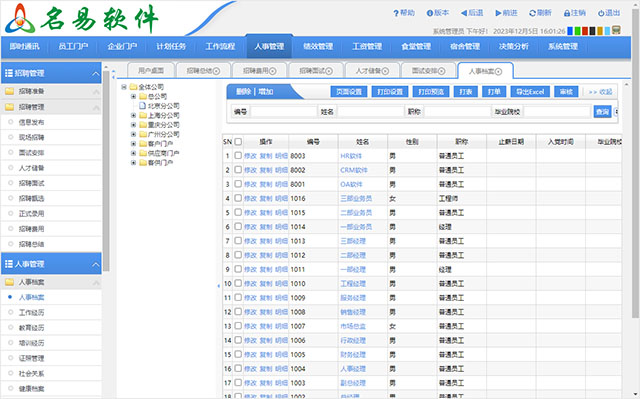Click the 查询 search button
640x399 pixels.
(602, 111)
